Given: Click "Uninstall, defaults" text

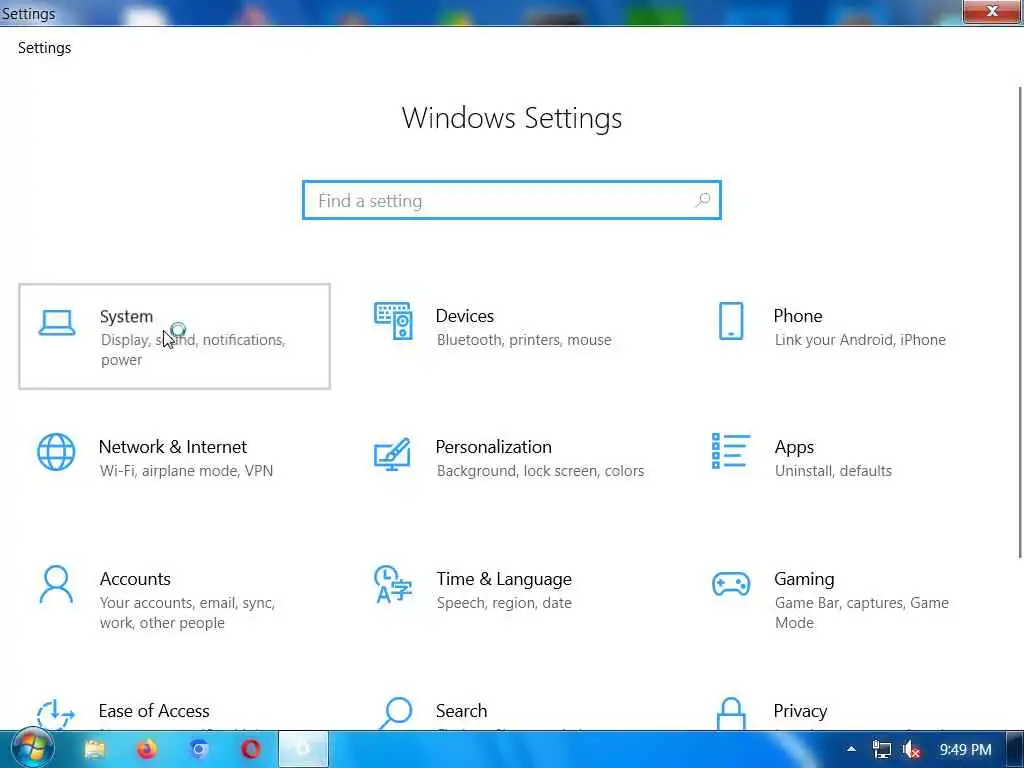Looking at the screenshot, I should pos(833,470).
